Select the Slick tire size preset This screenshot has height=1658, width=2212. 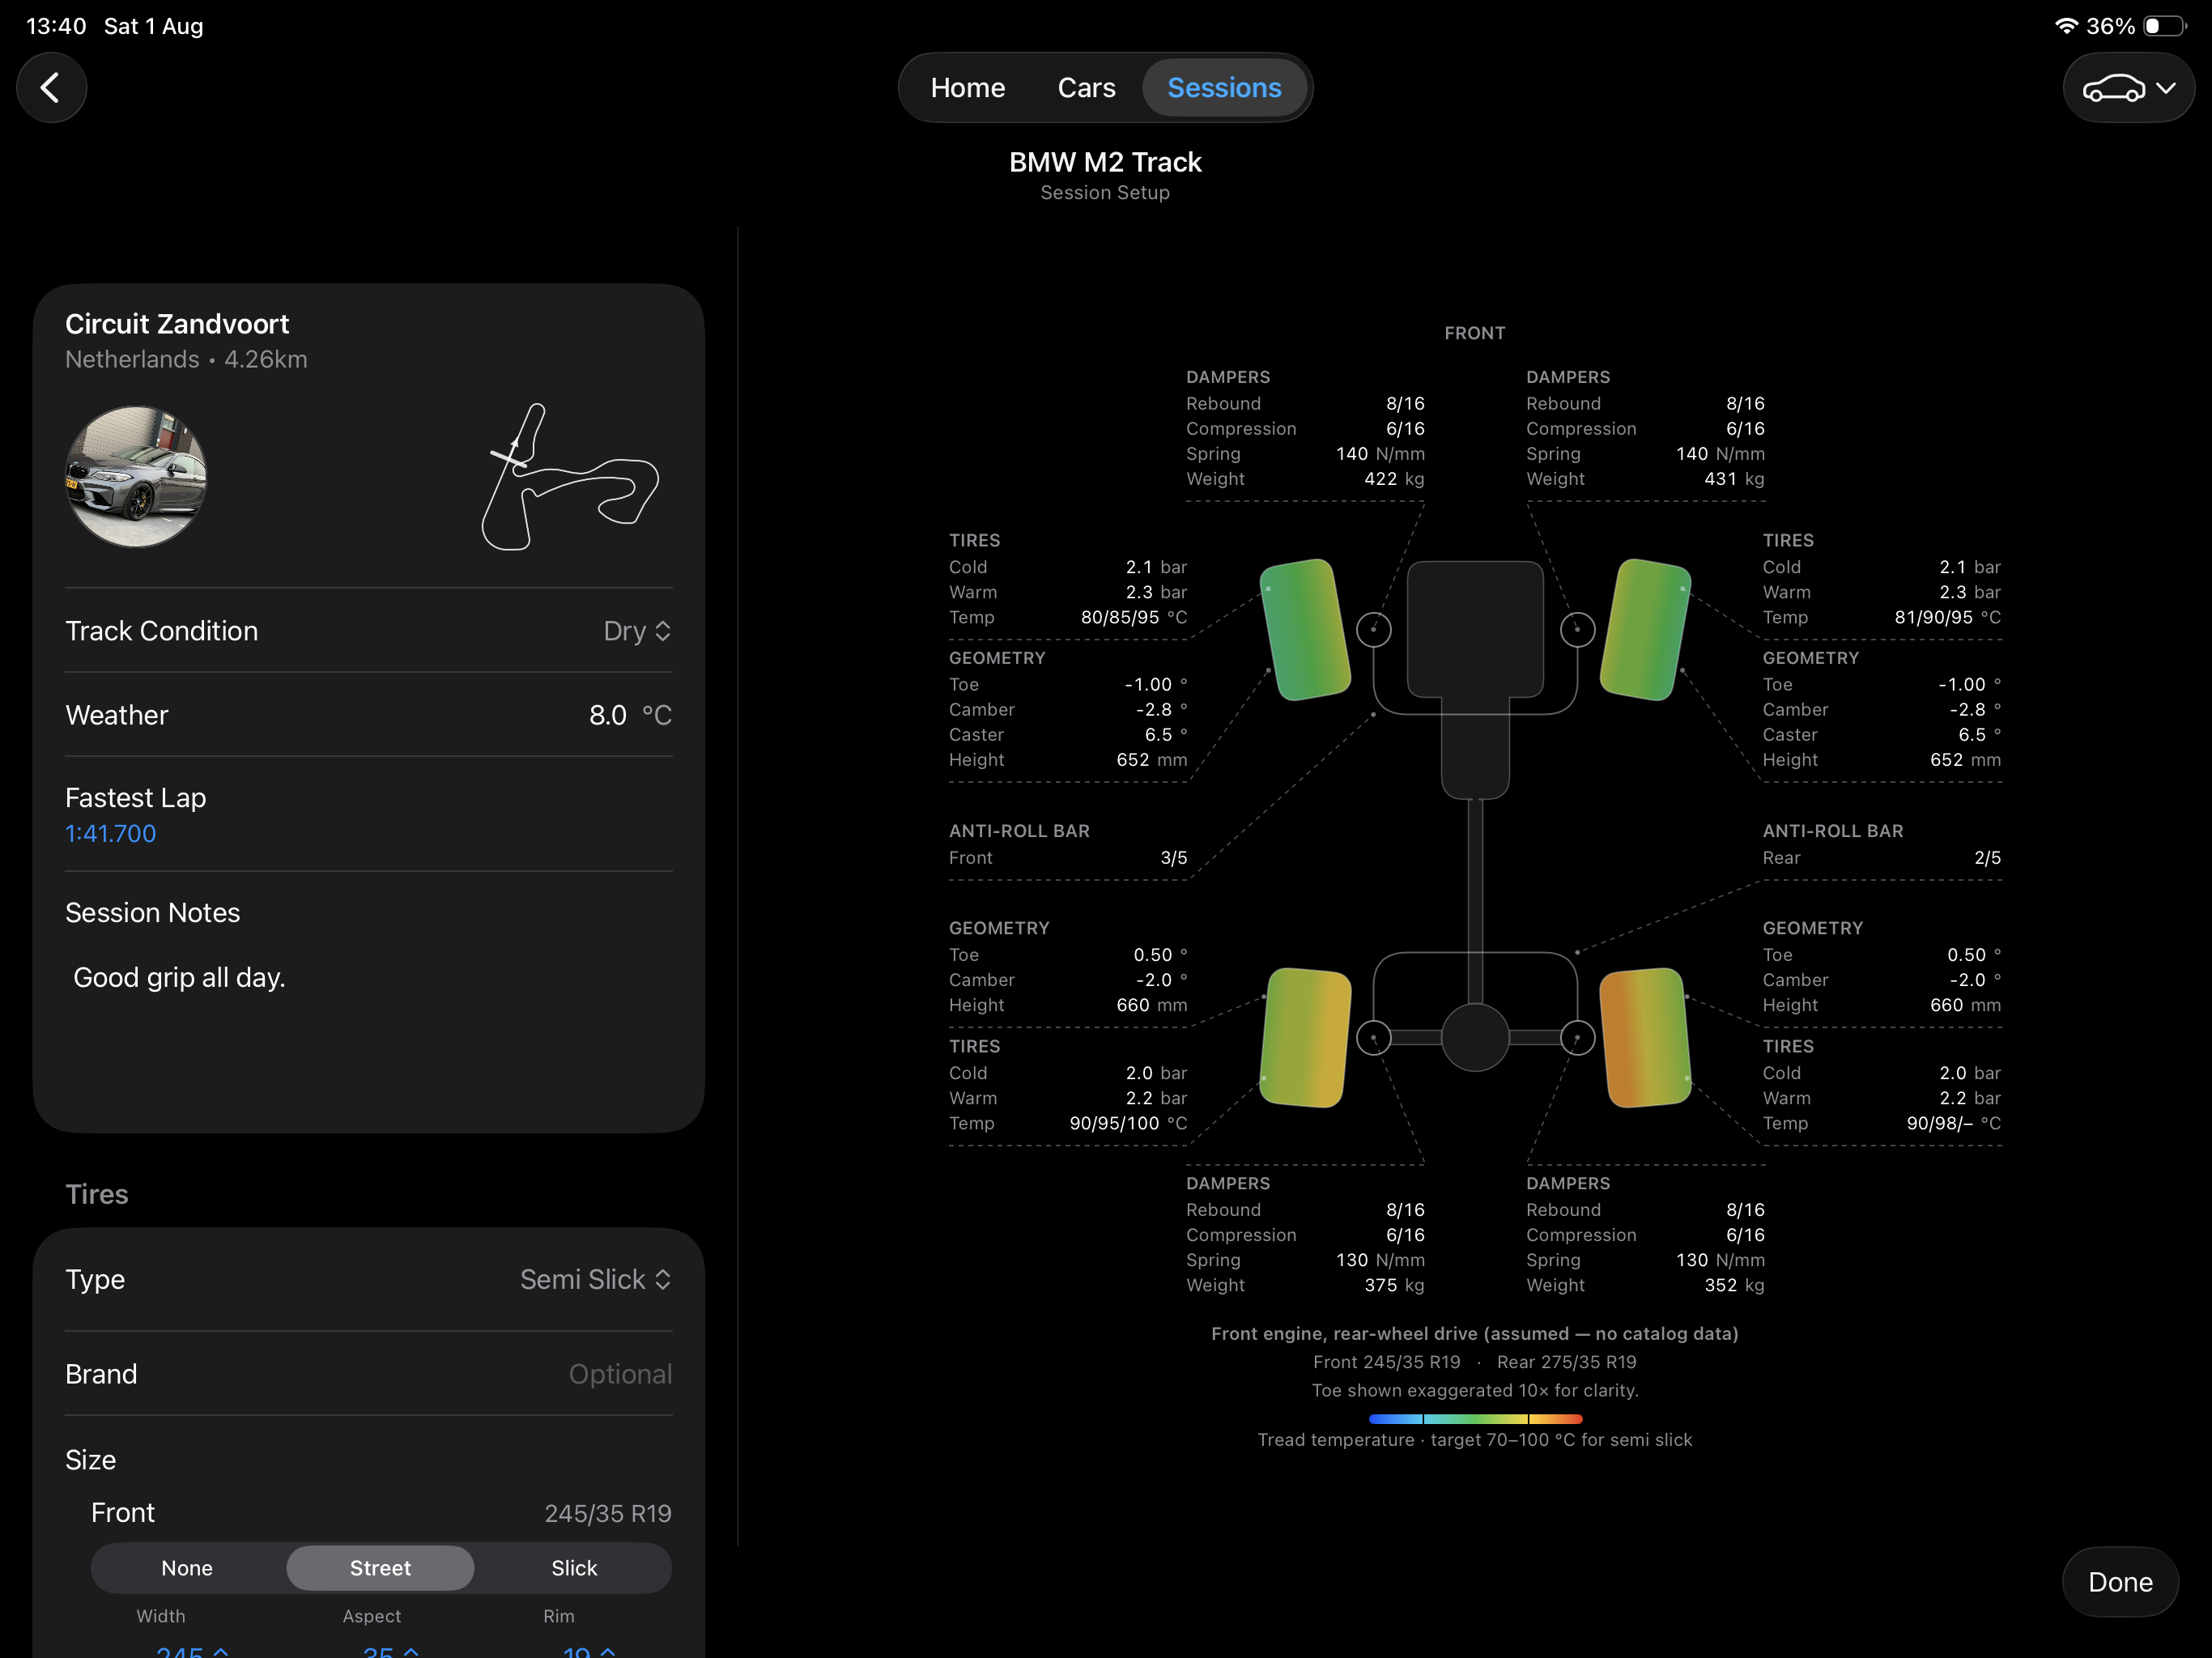click(574, 1568)
